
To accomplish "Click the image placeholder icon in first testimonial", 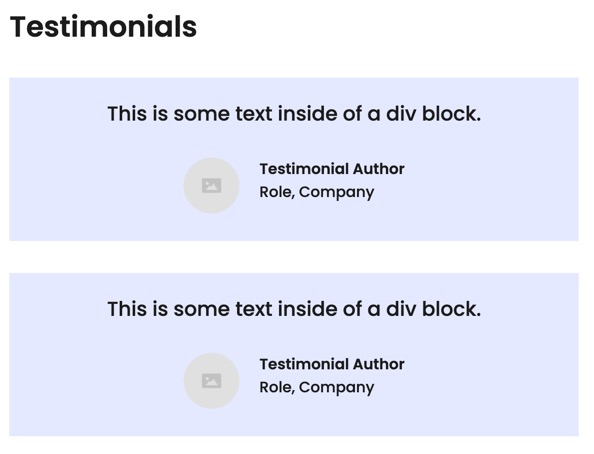I will 211,186.
